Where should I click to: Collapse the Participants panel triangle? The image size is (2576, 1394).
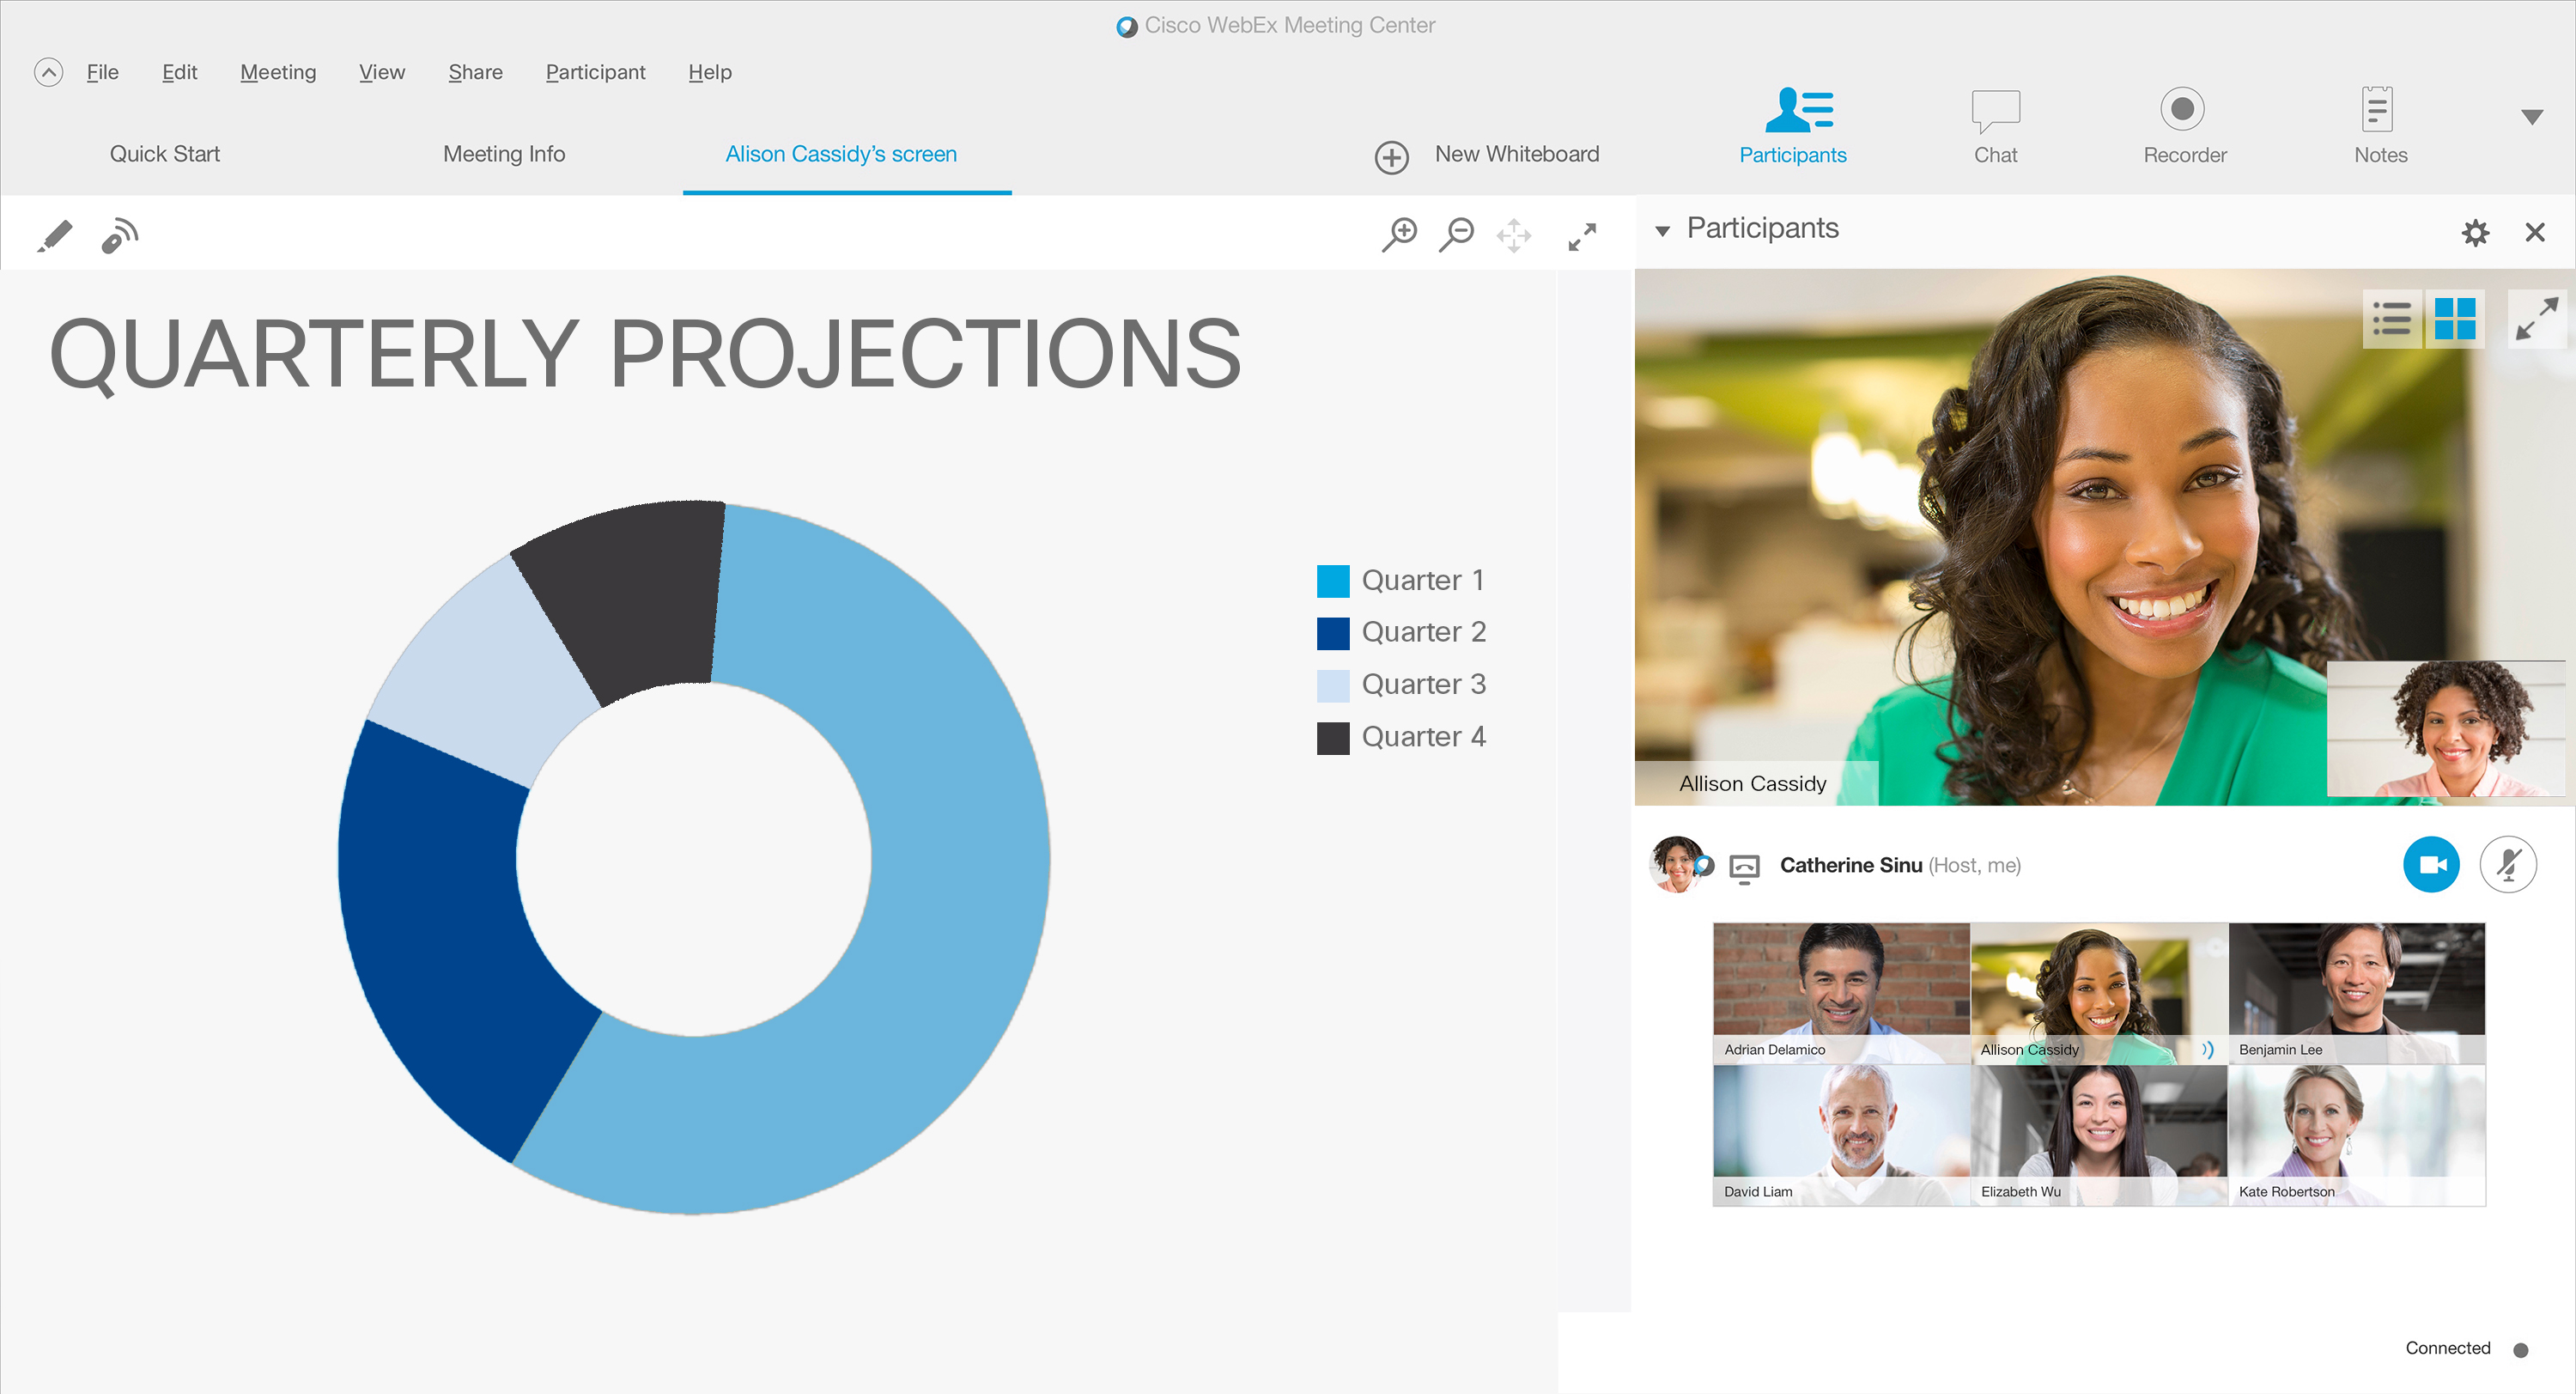click(x=1662, y=231)
